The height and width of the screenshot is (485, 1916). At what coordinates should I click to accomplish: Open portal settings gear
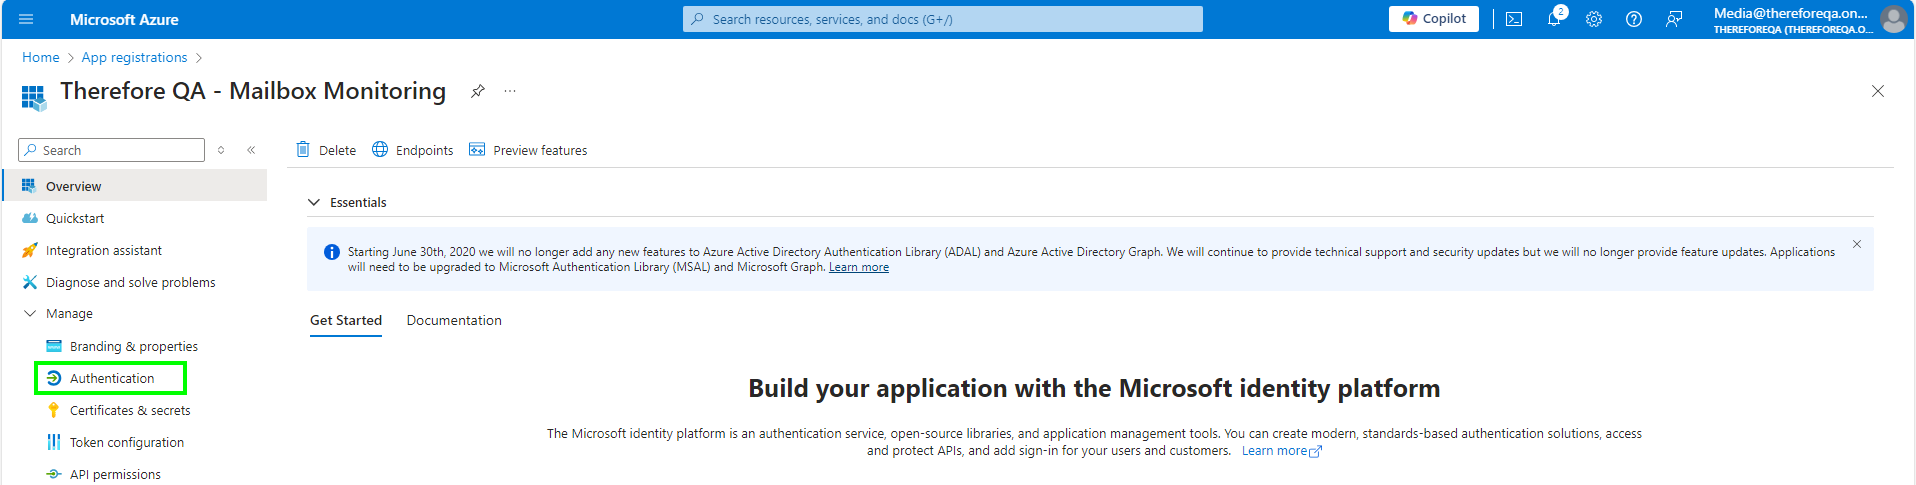[x=1594, y=19]
